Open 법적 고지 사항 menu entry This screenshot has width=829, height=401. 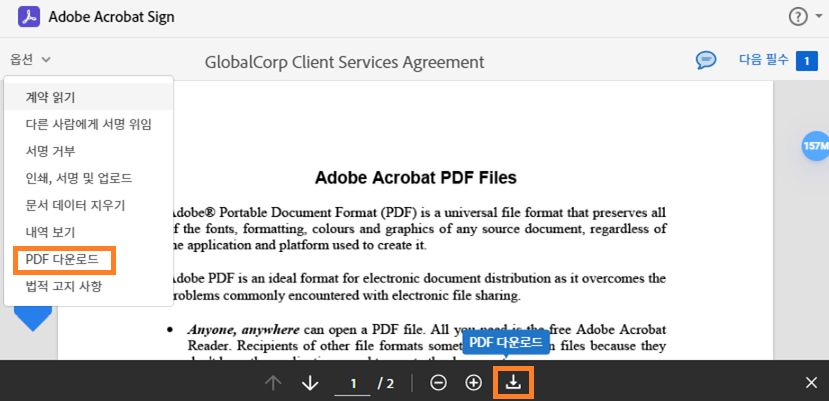(x=89, y=287)
